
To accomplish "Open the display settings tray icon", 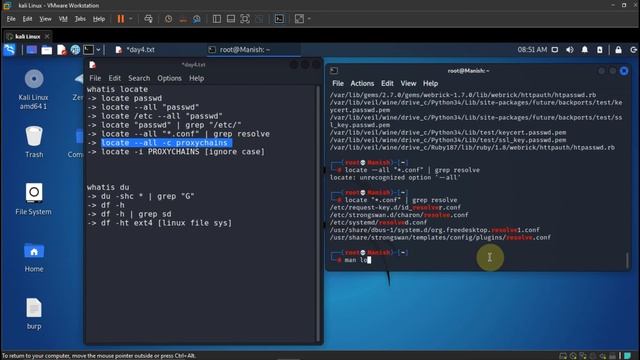I will pos(555,50).
